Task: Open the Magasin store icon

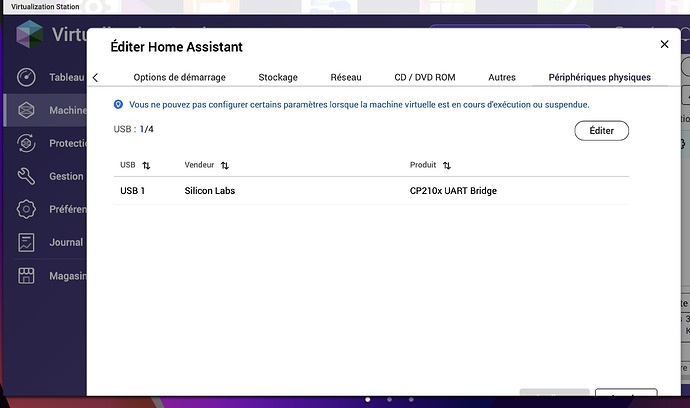Action: click(x=26, y=276)
